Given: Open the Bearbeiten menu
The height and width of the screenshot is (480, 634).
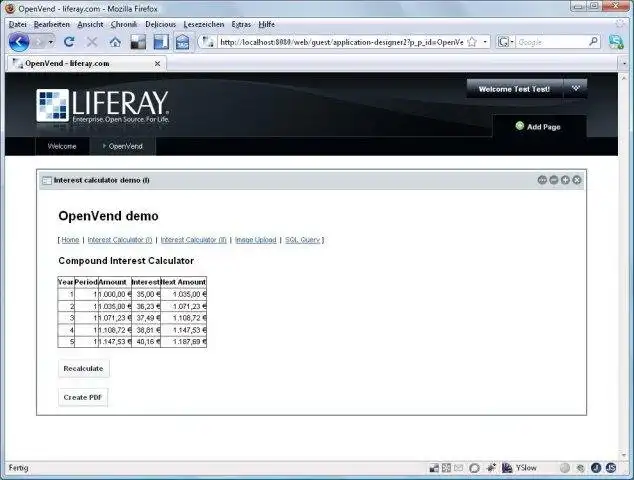Looking at the screenshot, I should pyautogui.click(x=52, y=24).
